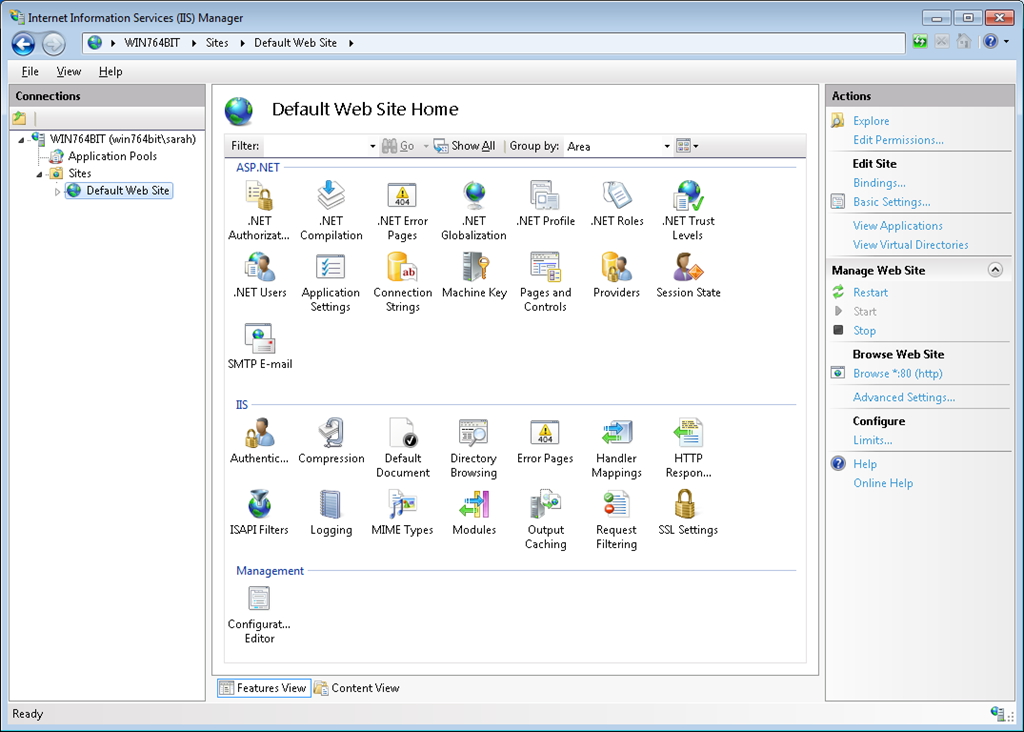Open Edit Permissions link
This screenshot has width=1024, height=732.
[898, 140]
